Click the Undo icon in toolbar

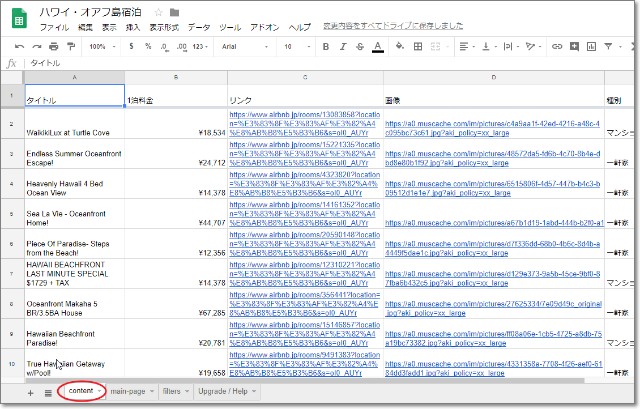[x=19, y=46]
